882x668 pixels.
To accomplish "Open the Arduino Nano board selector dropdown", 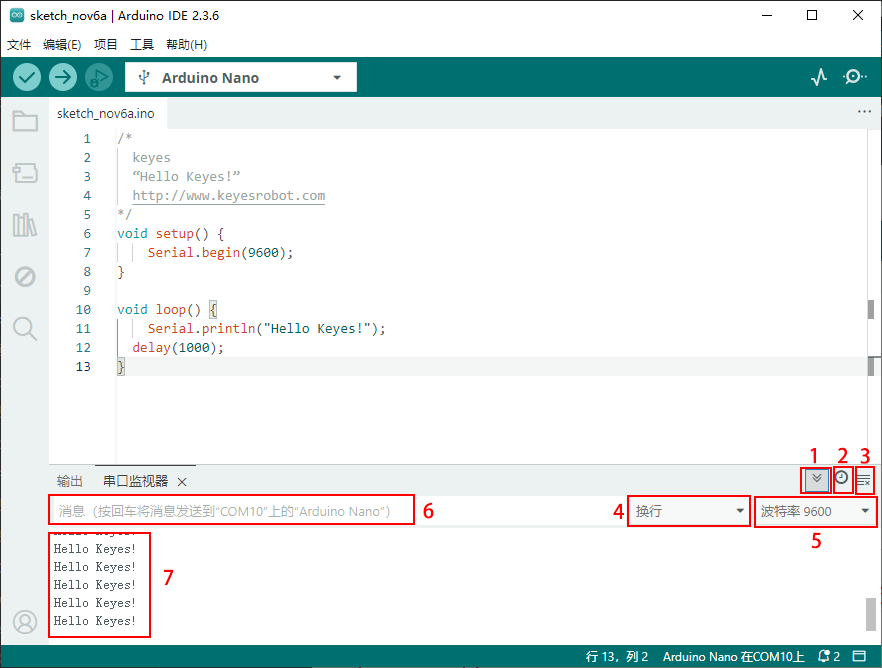I will point(241,77).
